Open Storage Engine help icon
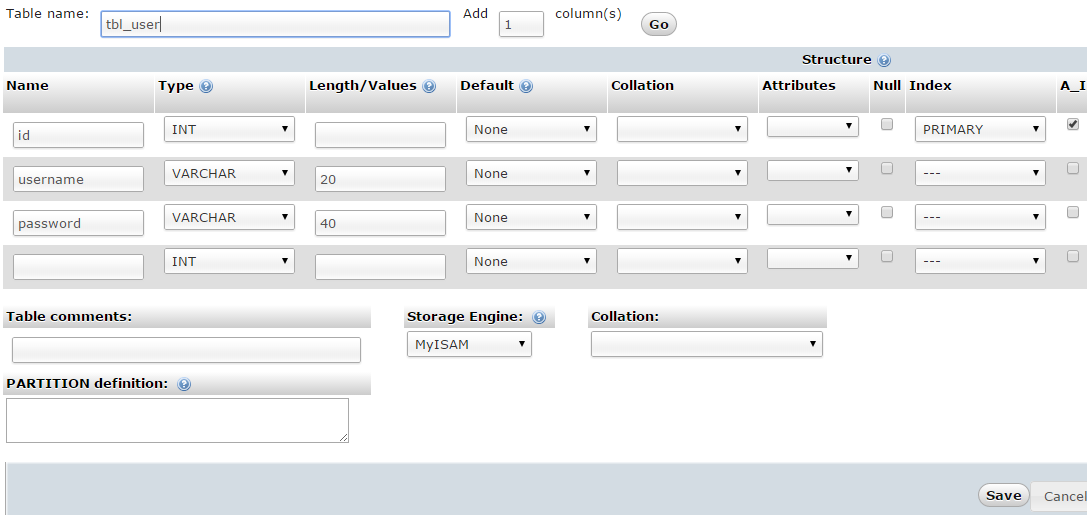Image resolution: width=1090 pixels, height=515 pixels. click(x=539, y=317)
